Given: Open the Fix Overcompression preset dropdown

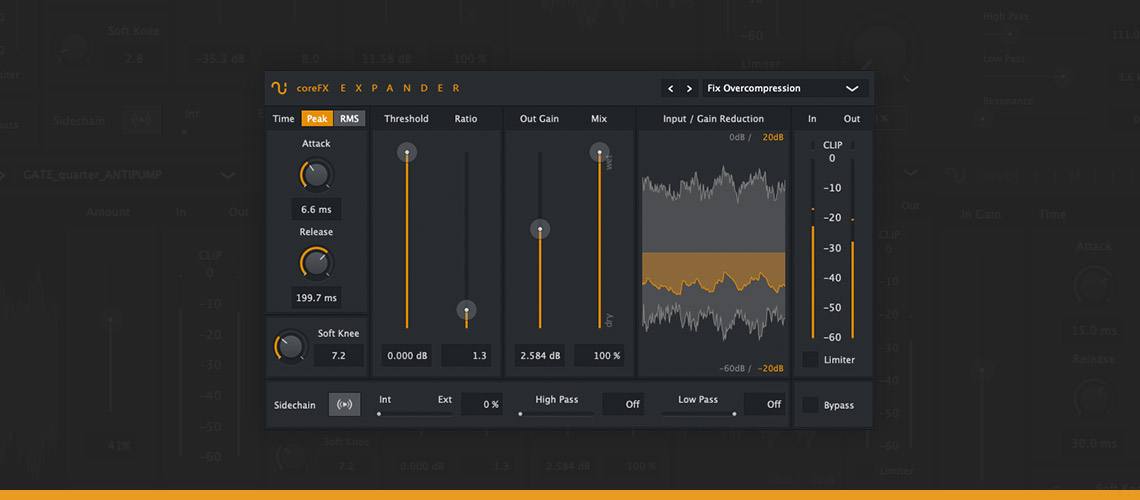Looking at the screenshot, I should tap(785, 89).
